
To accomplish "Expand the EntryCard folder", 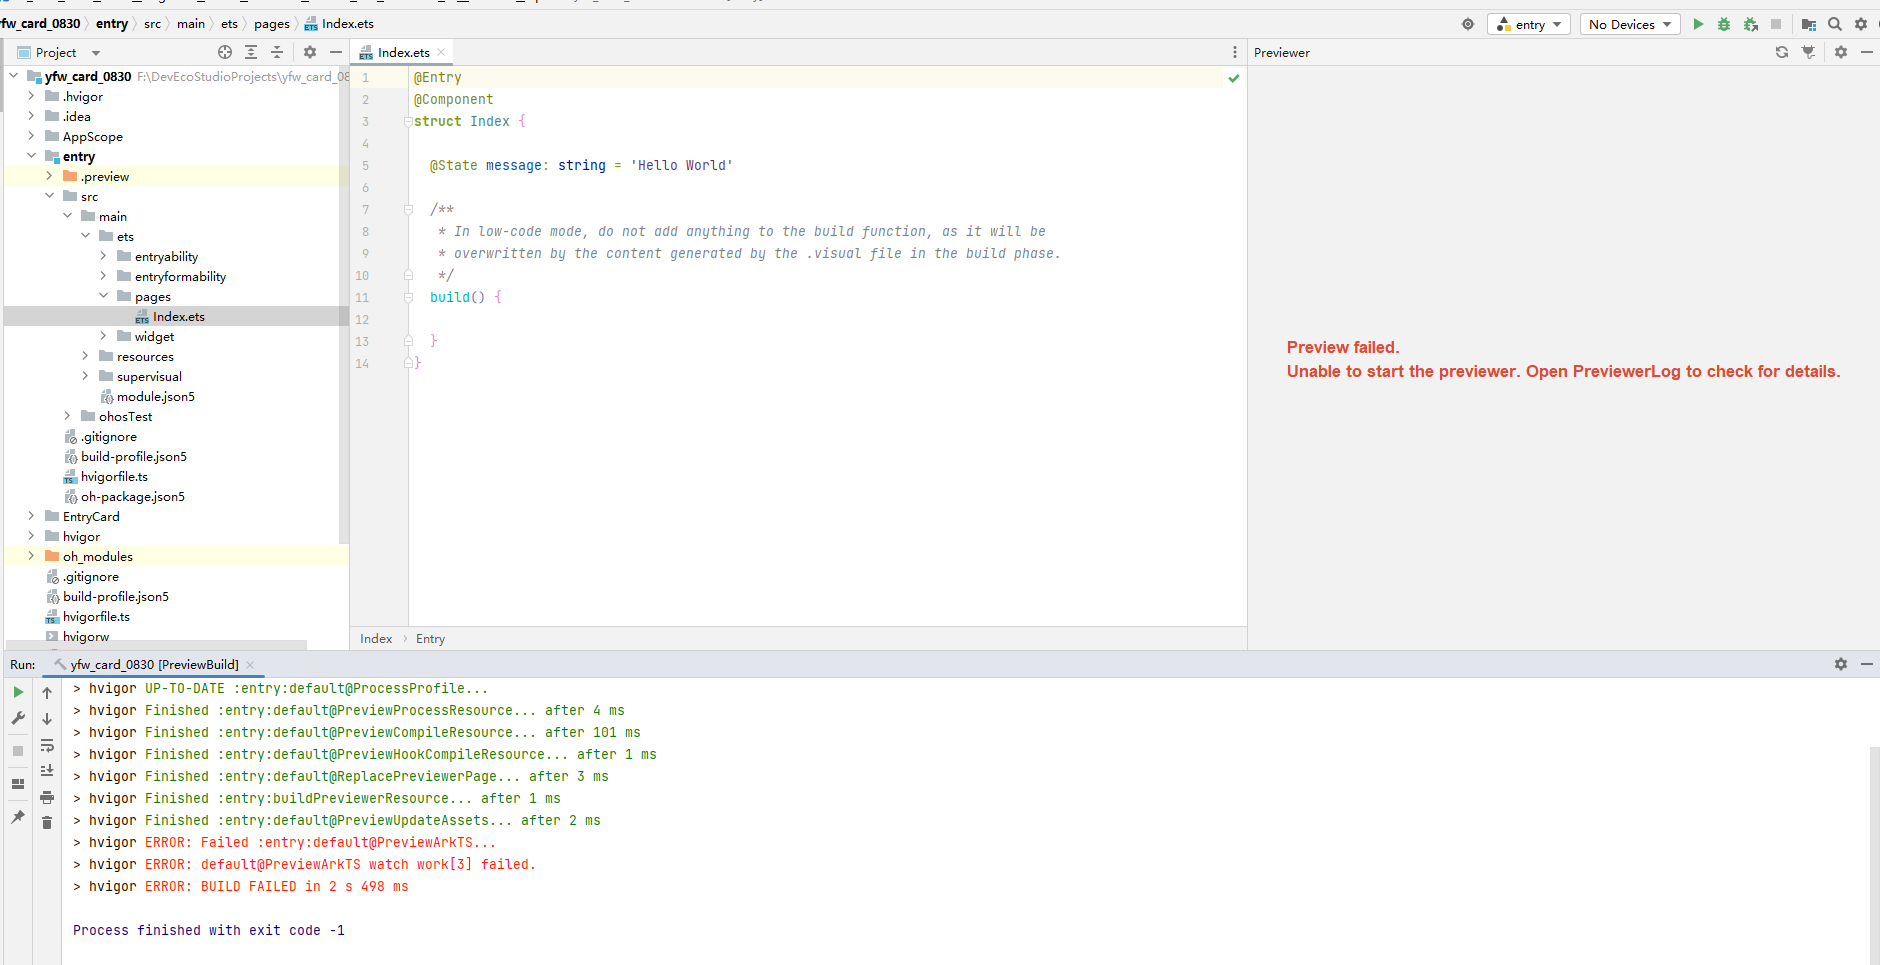I will (31, 516).
